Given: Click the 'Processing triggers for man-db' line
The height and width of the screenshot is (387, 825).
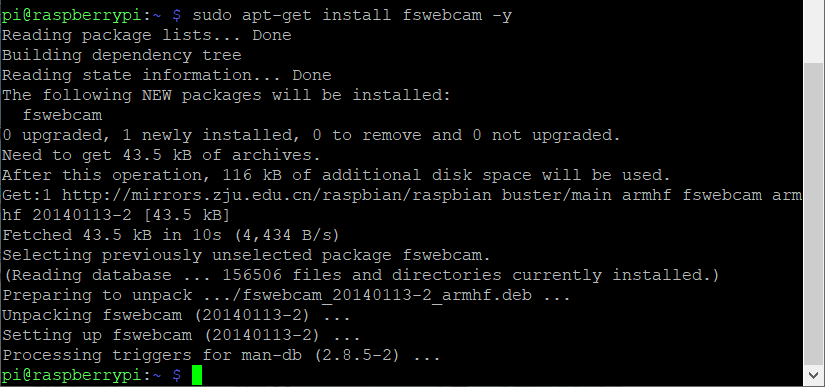Looking at the screenshot, I should [x=221, y=355].
